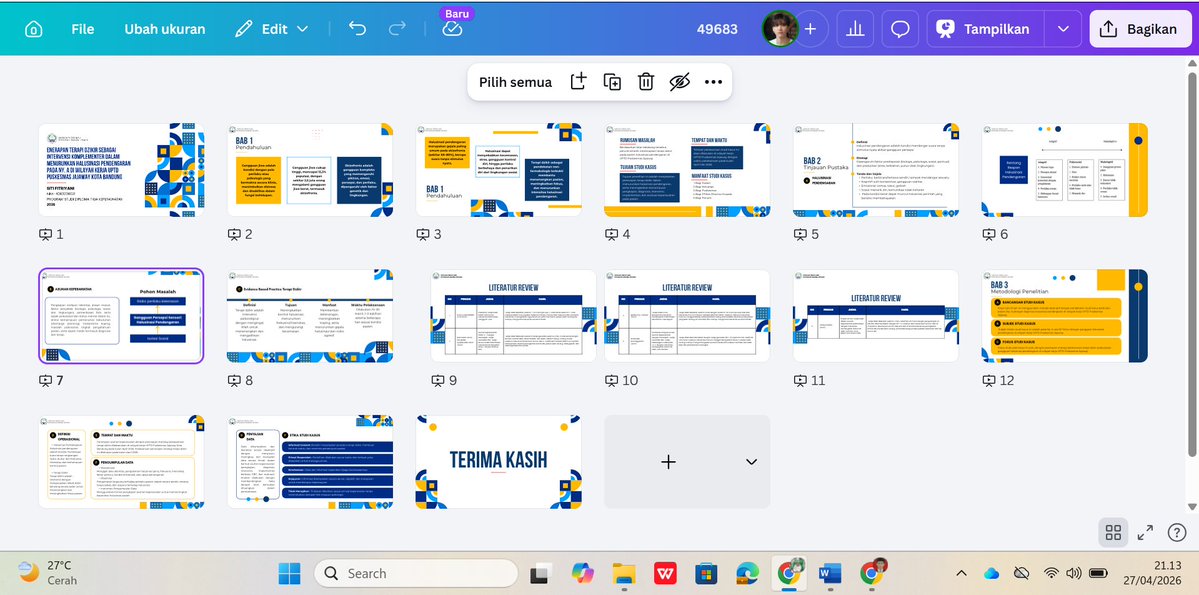The height and width of the screenshot is (595, 1199).
Task: Select slide 8 Evidence Based Practice
Action: [310, 316]
